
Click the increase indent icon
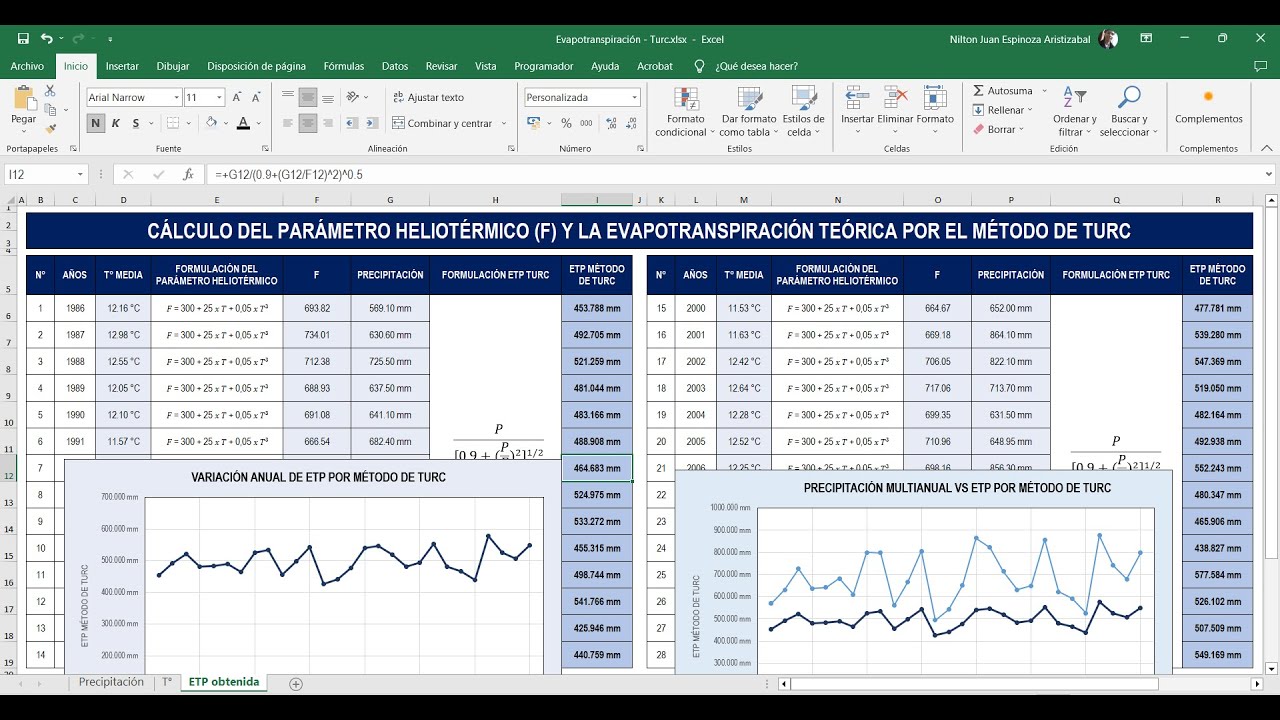click(373, 123)
